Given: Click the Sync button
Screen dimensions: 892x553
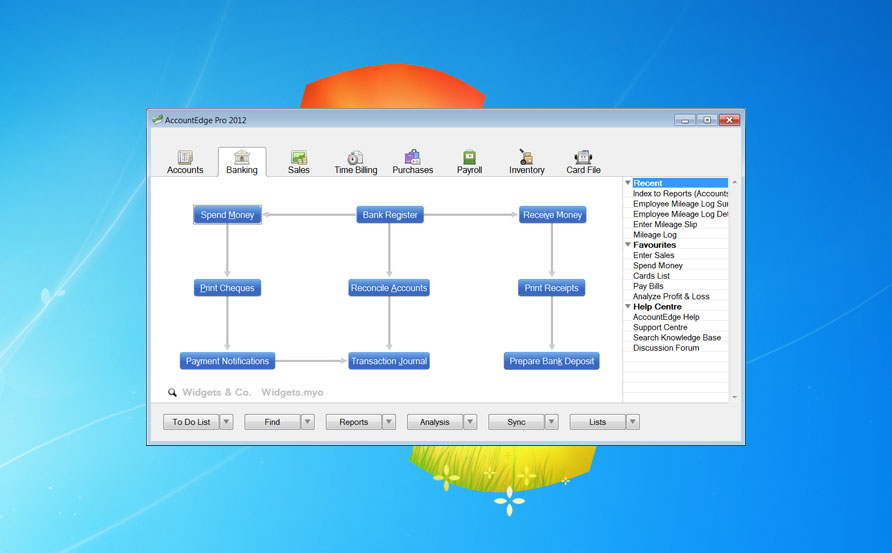Looking at the screenshot, I should [516, 422].
